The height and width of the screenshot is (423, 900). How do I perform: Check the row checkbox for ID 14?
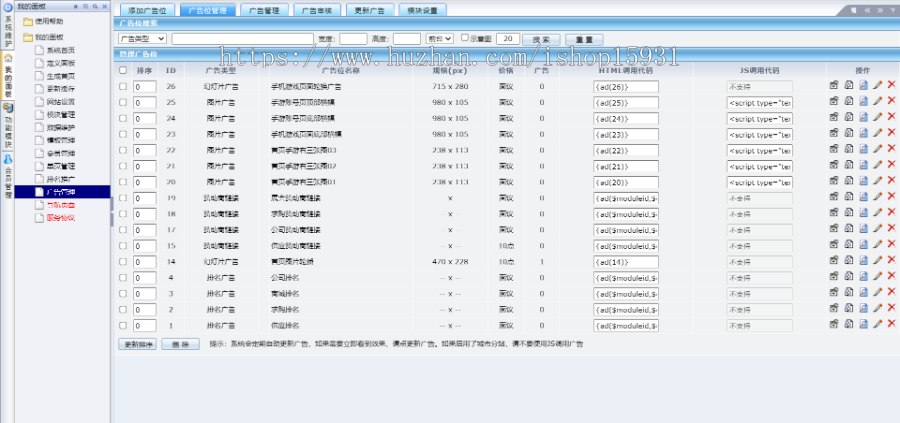[123, 262]
